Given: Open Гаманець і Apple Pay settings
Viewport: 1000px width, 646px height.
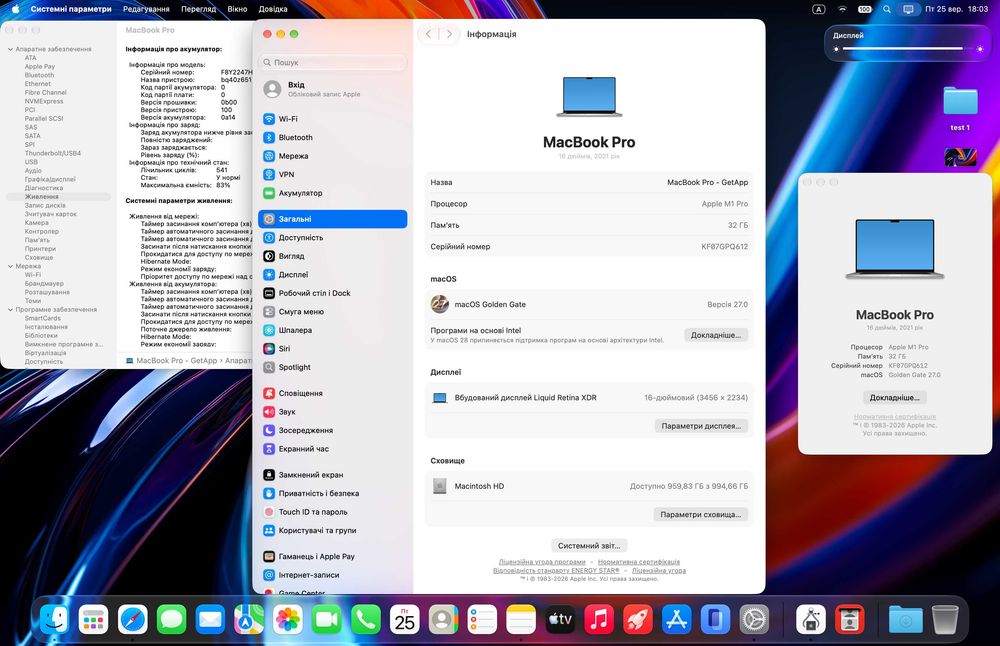Looking at the screenshot, I should [332, 557].
